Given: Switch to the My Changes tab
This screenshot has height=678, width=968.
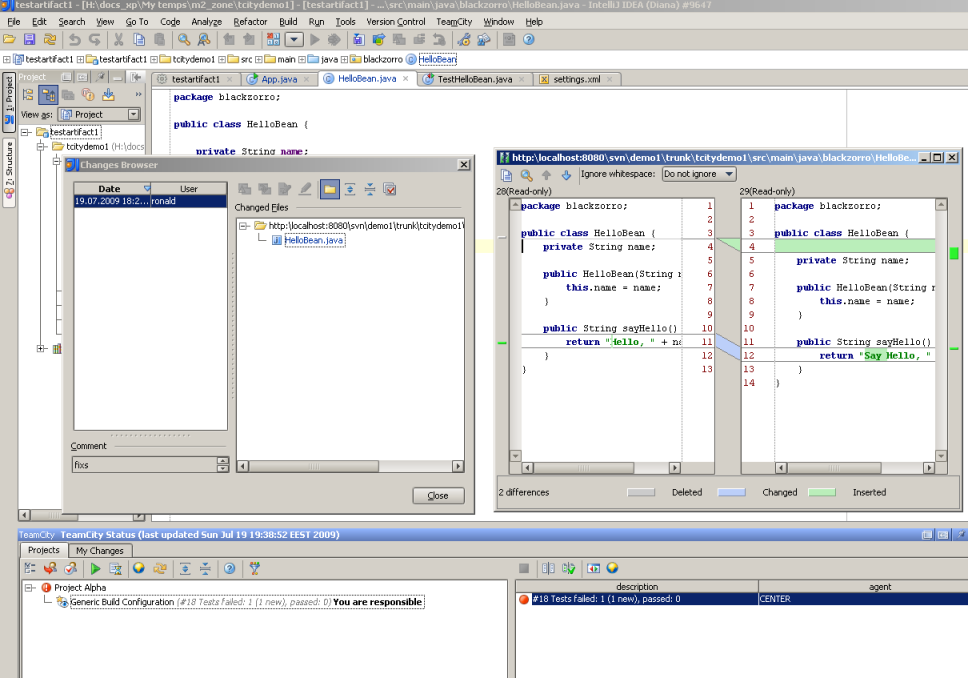Looking at the screenshot, I should tap(100, 550).
